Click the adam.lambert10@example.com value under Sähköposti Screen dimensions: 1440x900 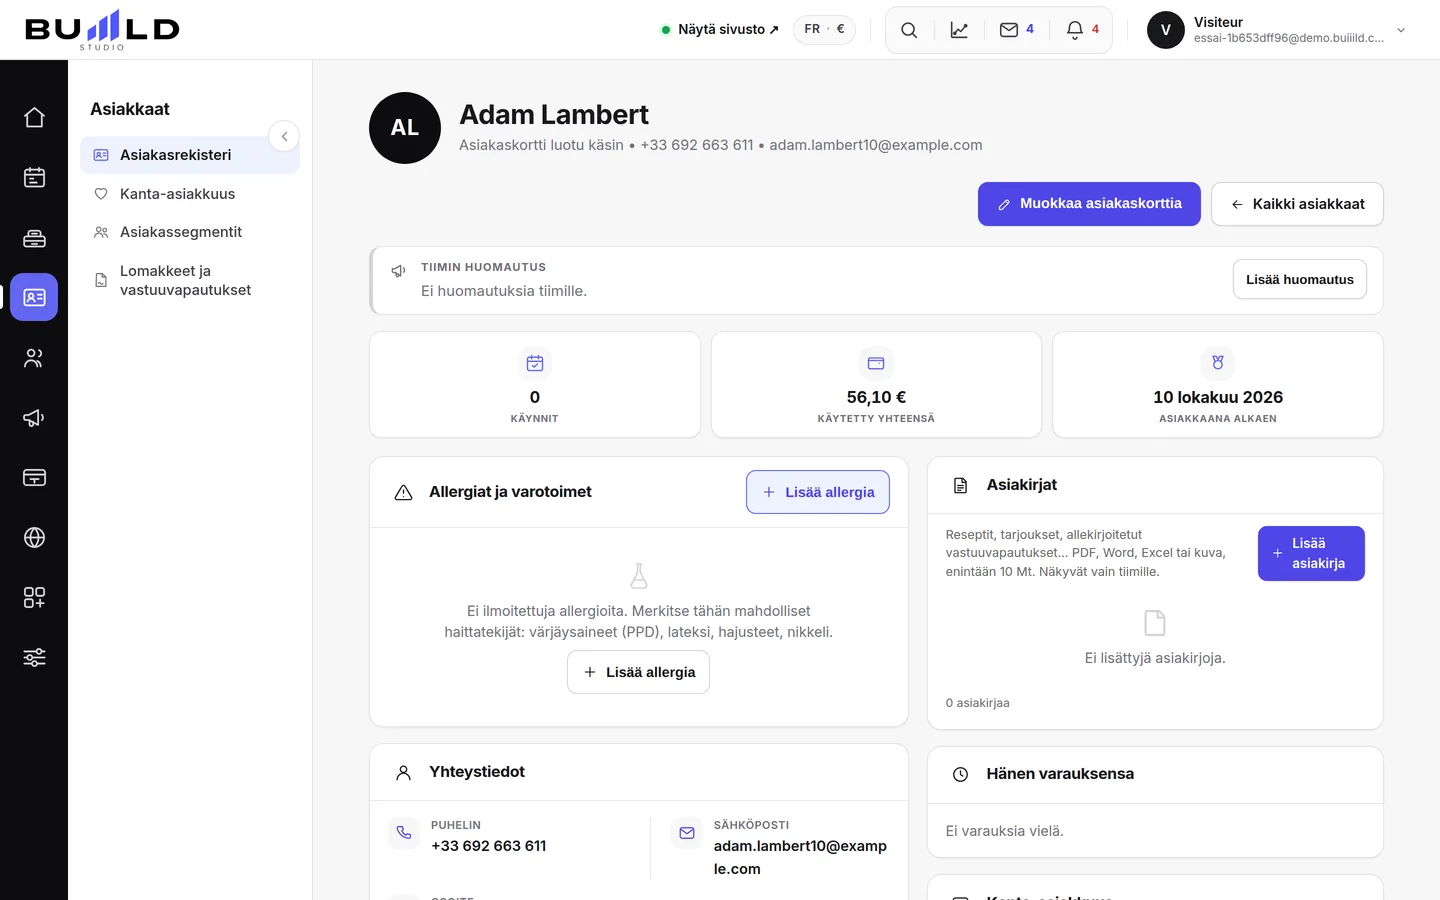(x=800, y=857)
